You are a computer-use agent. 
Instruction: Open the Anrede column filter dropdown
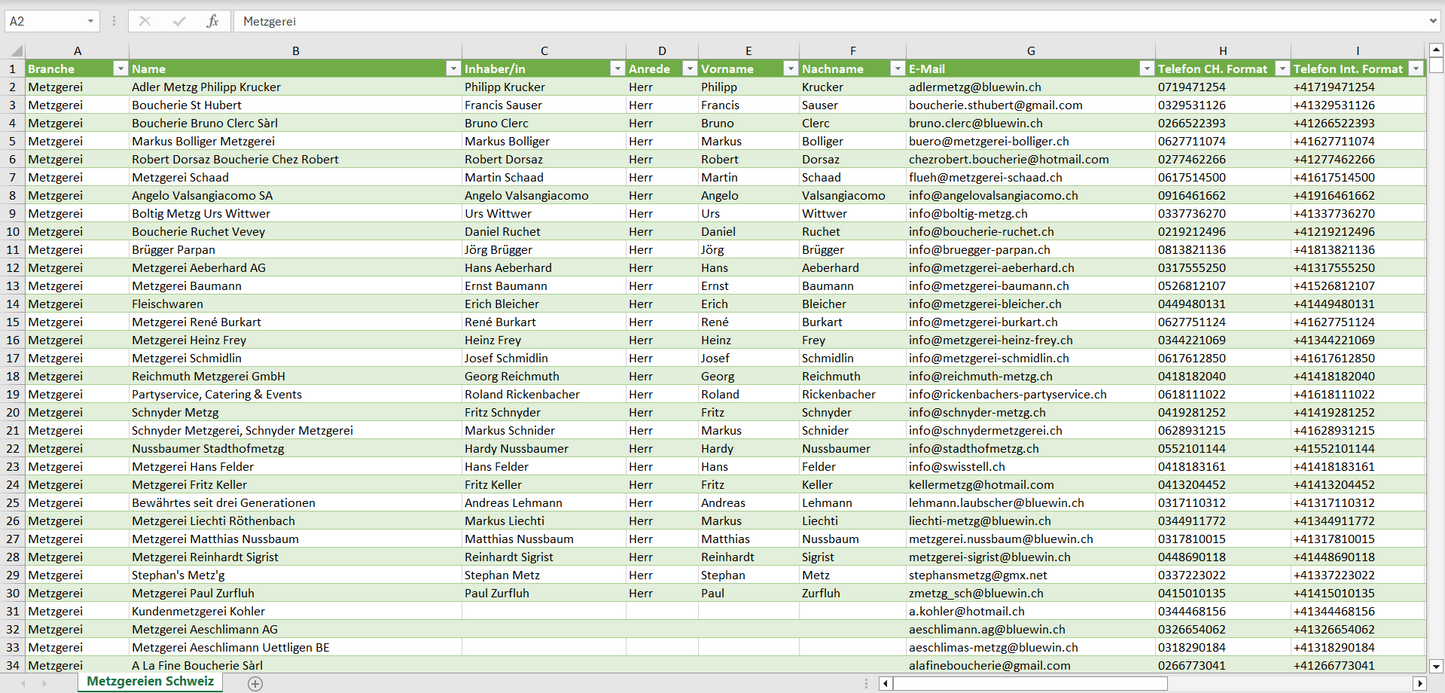coord(689,69)
